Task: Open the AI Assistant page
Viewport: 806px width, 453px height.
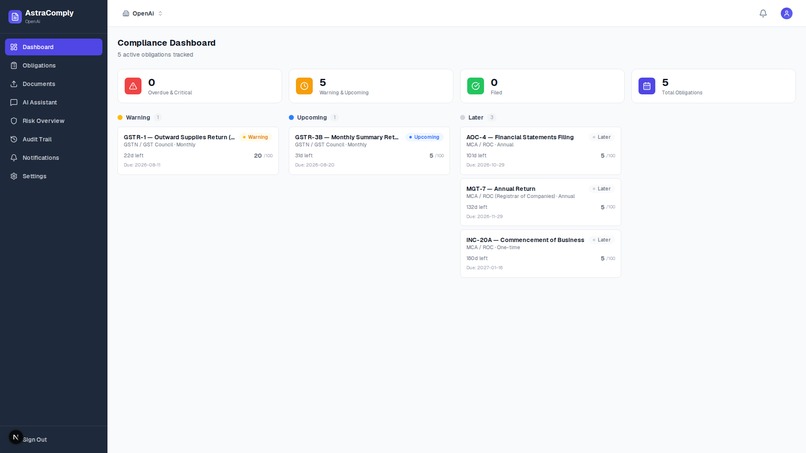Action: [x=53, y=102]
